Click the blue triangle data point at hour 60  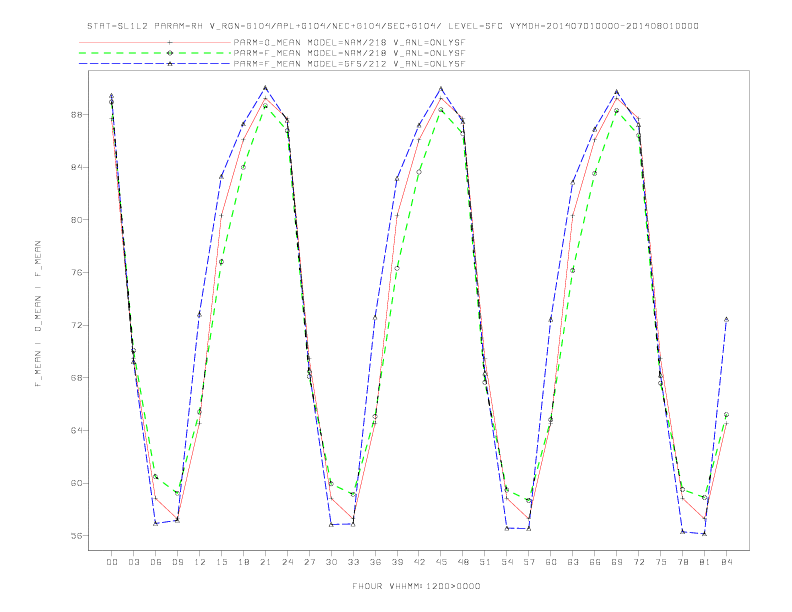[x=551, y=319]
